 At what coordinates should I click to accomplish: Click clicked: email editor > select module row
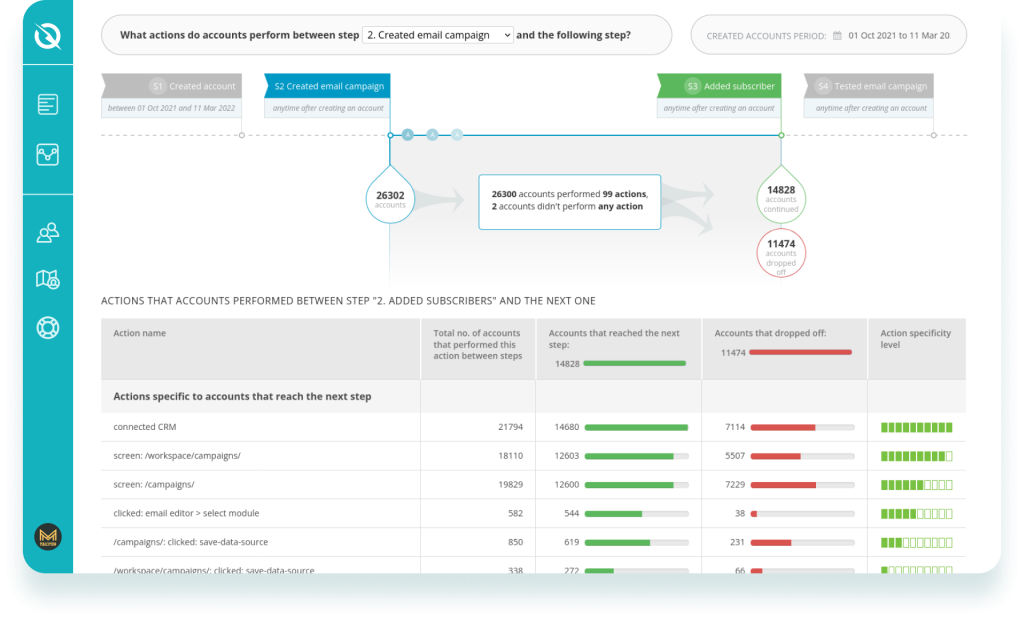[x=534, y=513]
